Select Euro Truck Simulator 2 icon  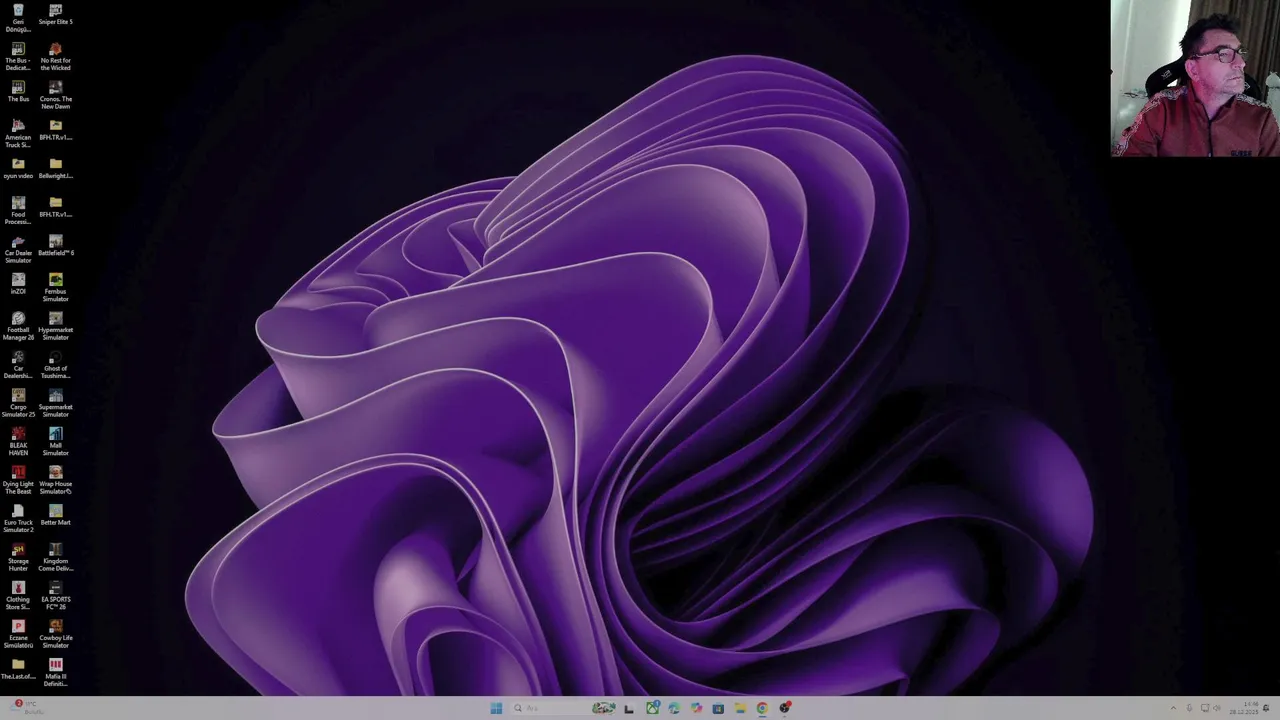[x=18, y=519]
